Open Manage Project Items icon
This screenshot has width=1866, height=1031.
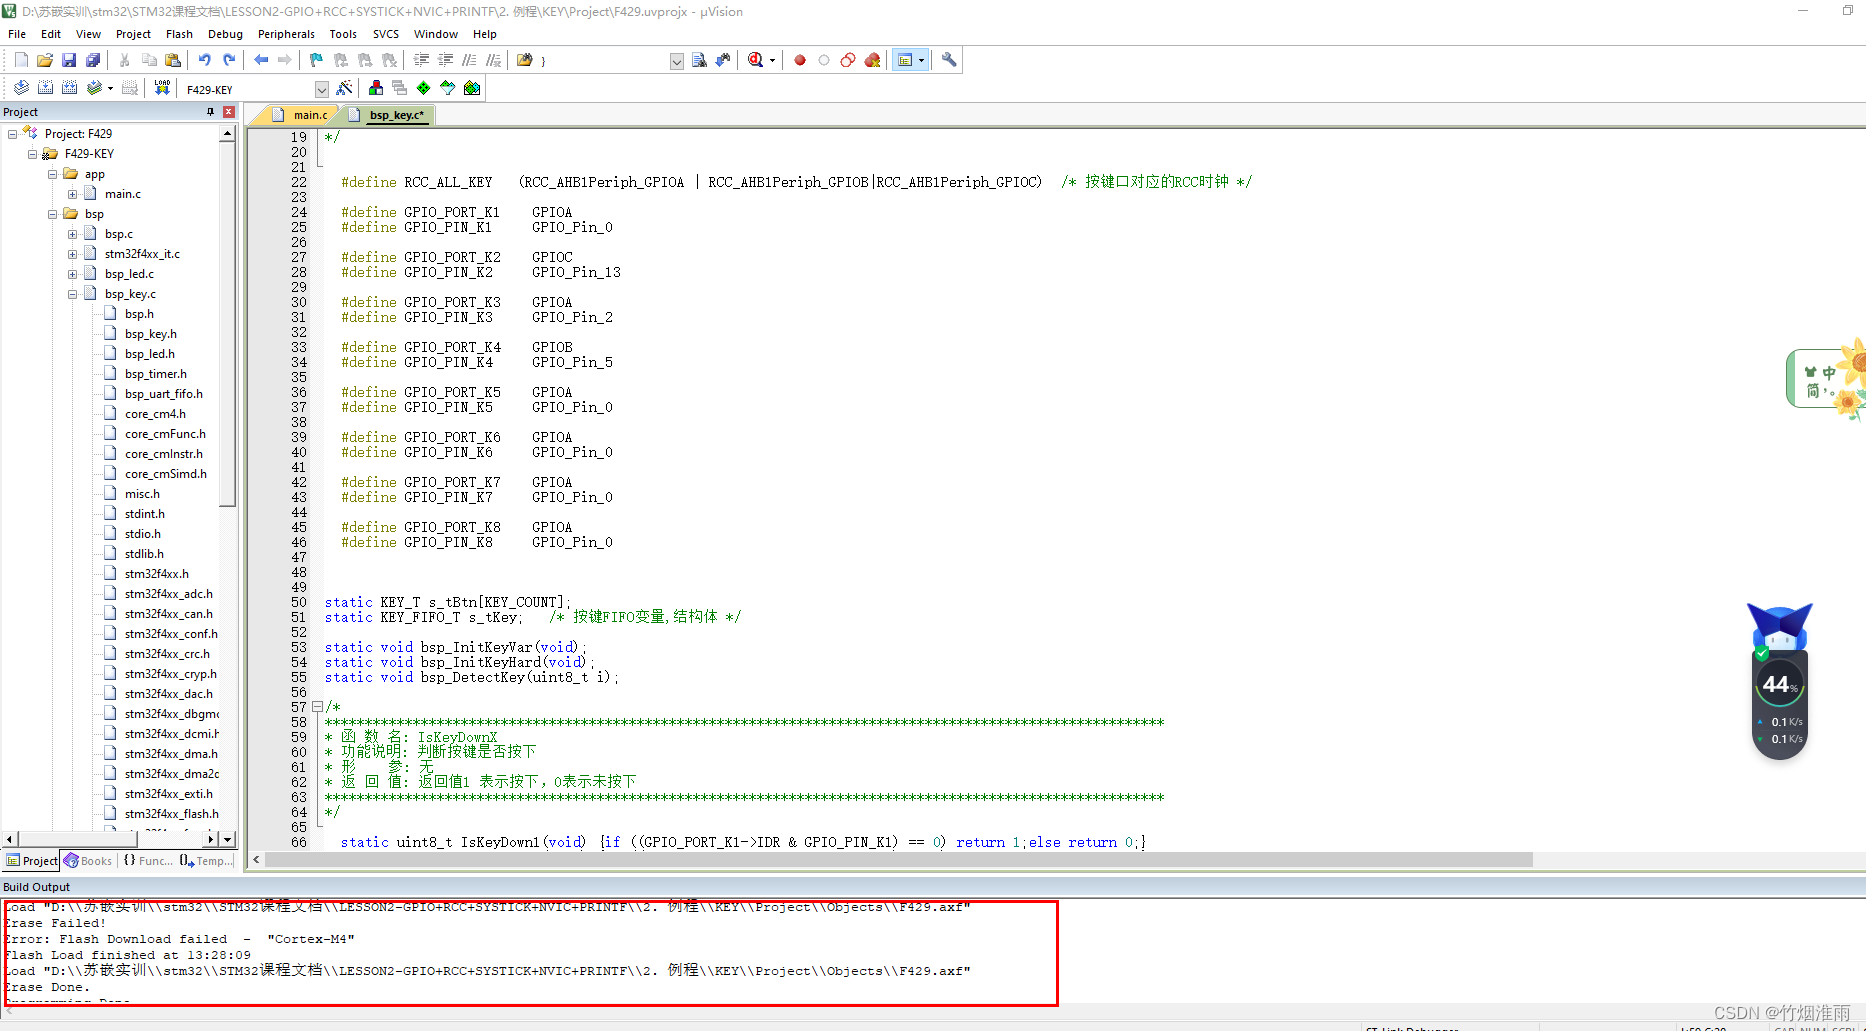[375, 88]
